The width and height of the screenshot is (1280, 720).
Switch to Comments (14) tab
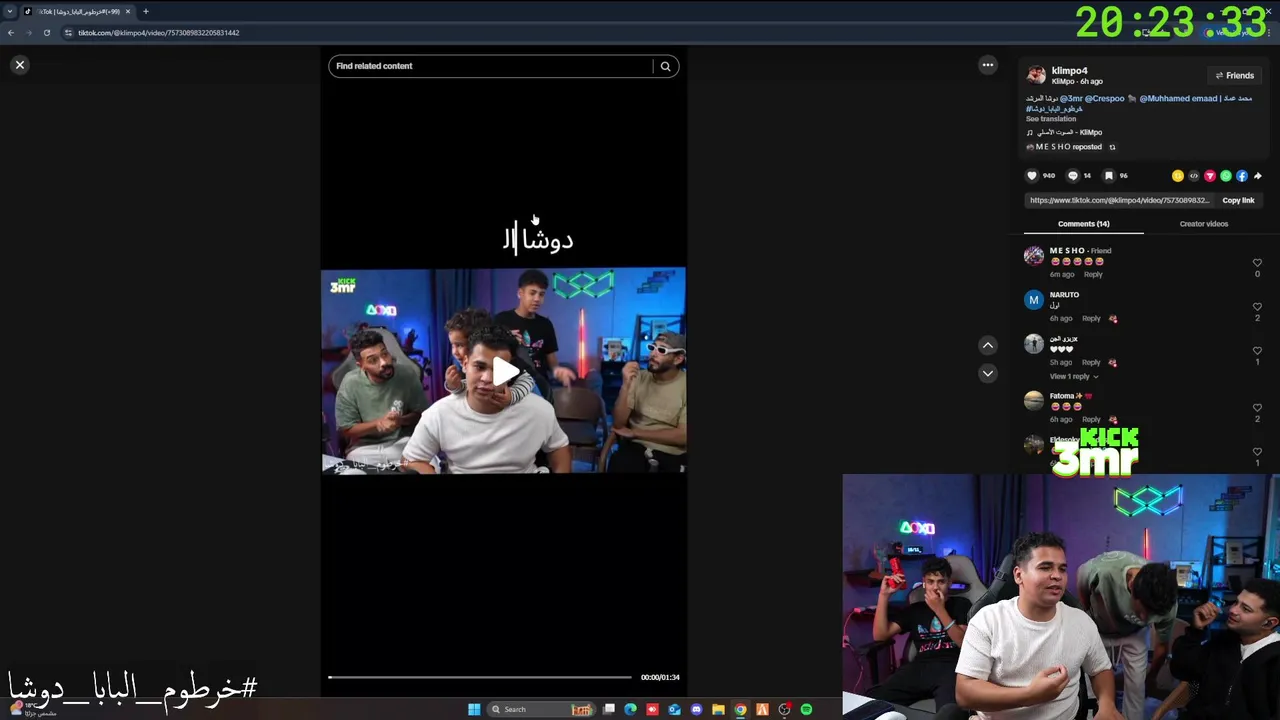(x=1083, y=224)
